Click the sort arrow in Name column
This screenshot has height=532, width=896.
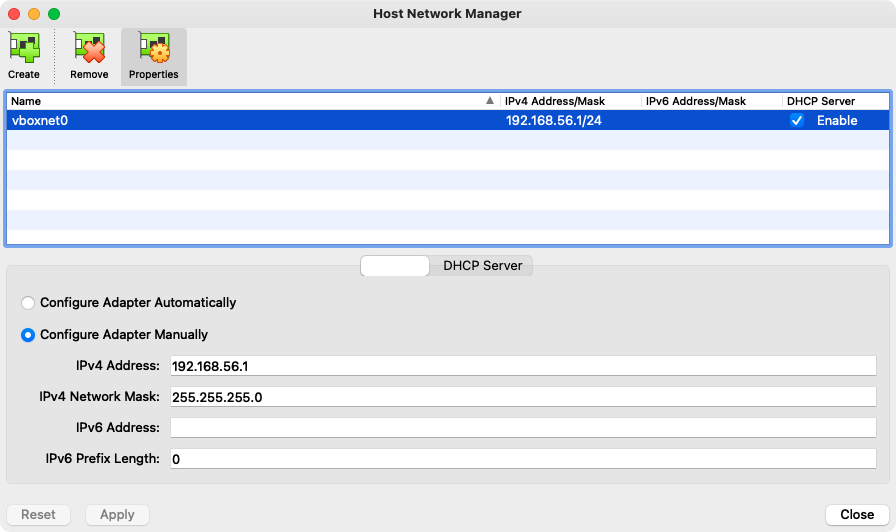pos(489,101)
